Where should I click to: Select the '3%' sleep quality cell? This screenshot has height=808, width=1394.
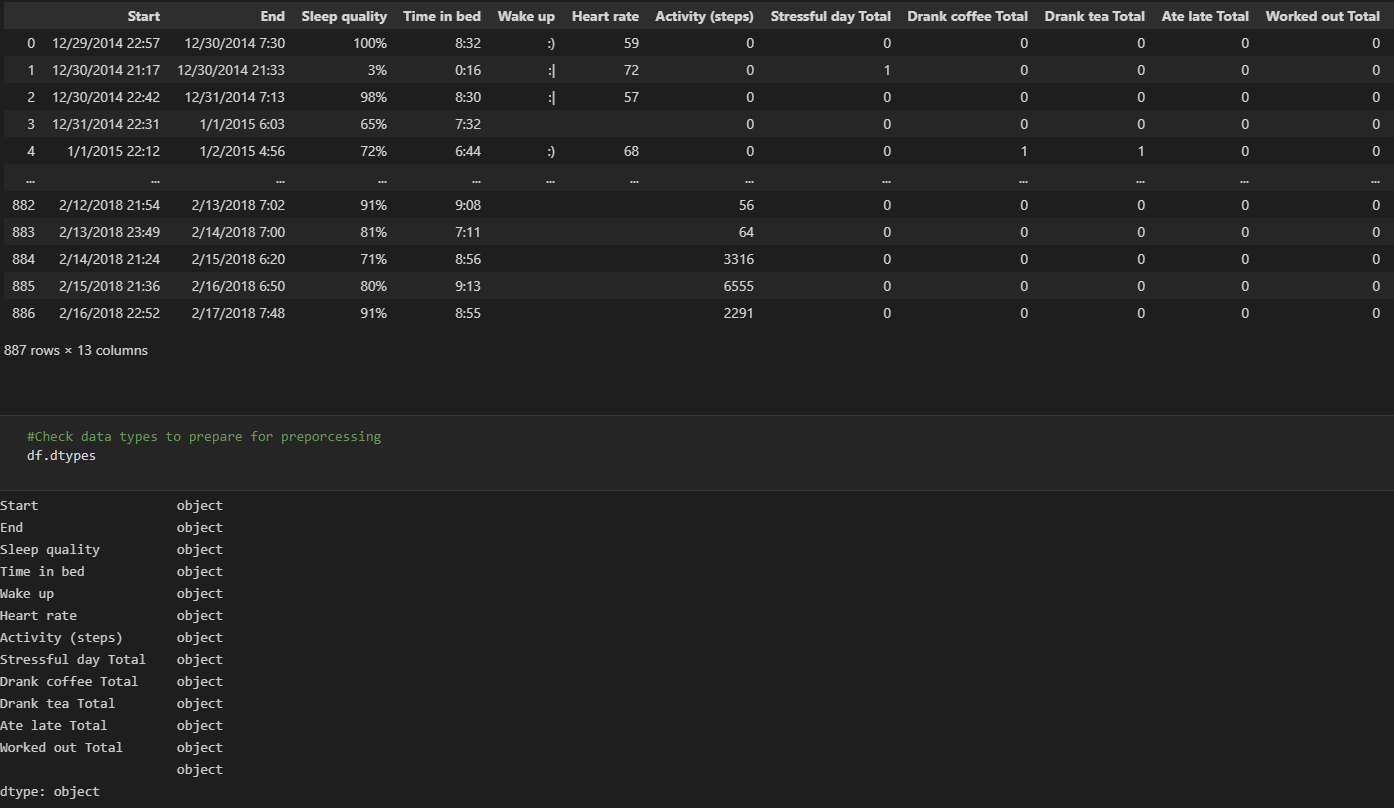tap(376, 70)
